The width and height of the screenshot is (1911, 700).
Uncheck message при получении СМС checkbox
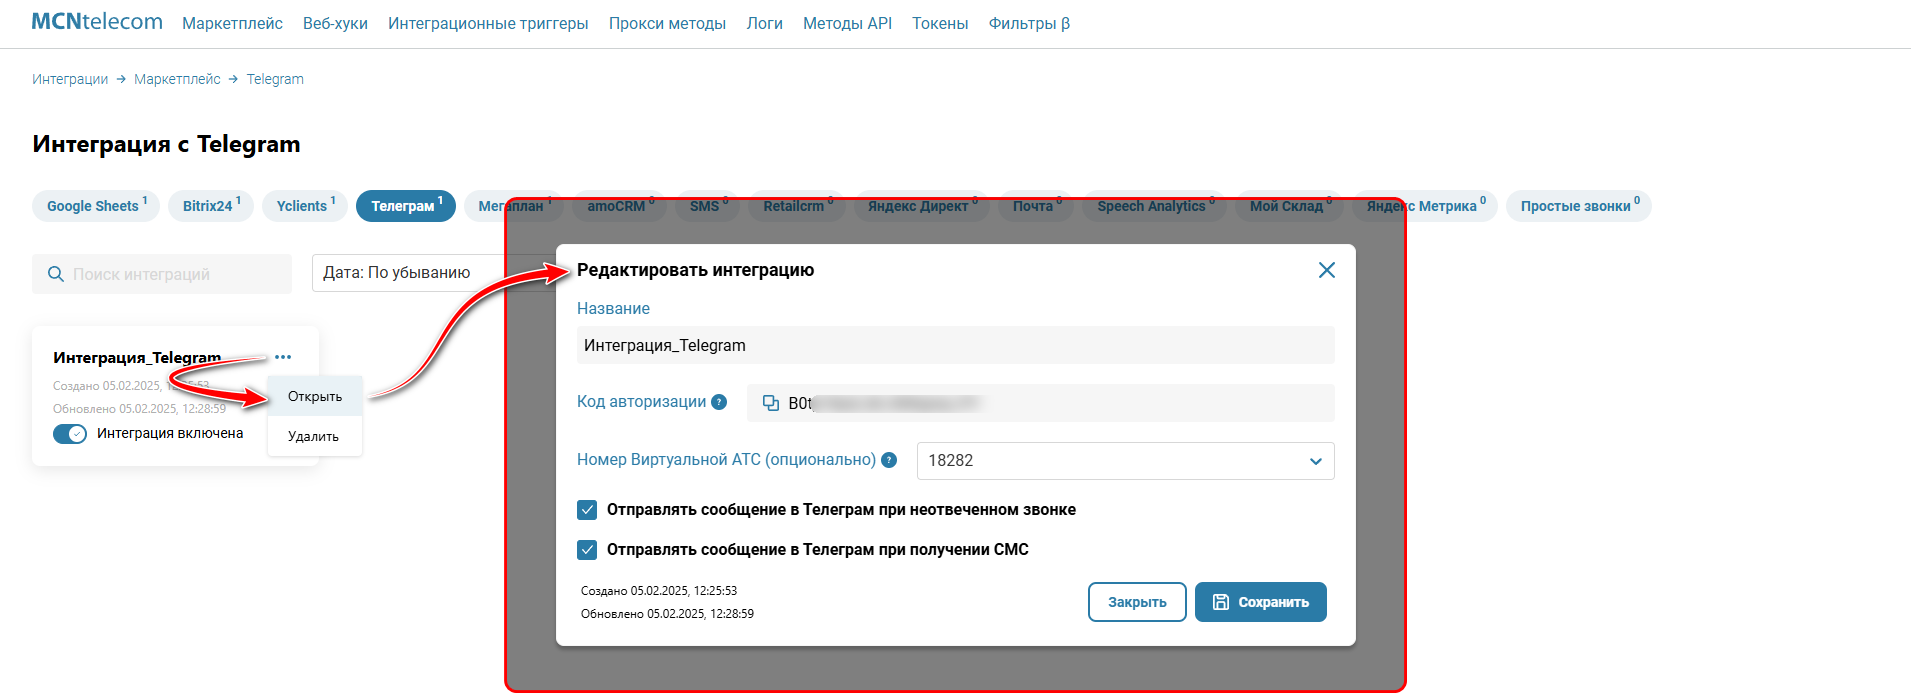587,550
